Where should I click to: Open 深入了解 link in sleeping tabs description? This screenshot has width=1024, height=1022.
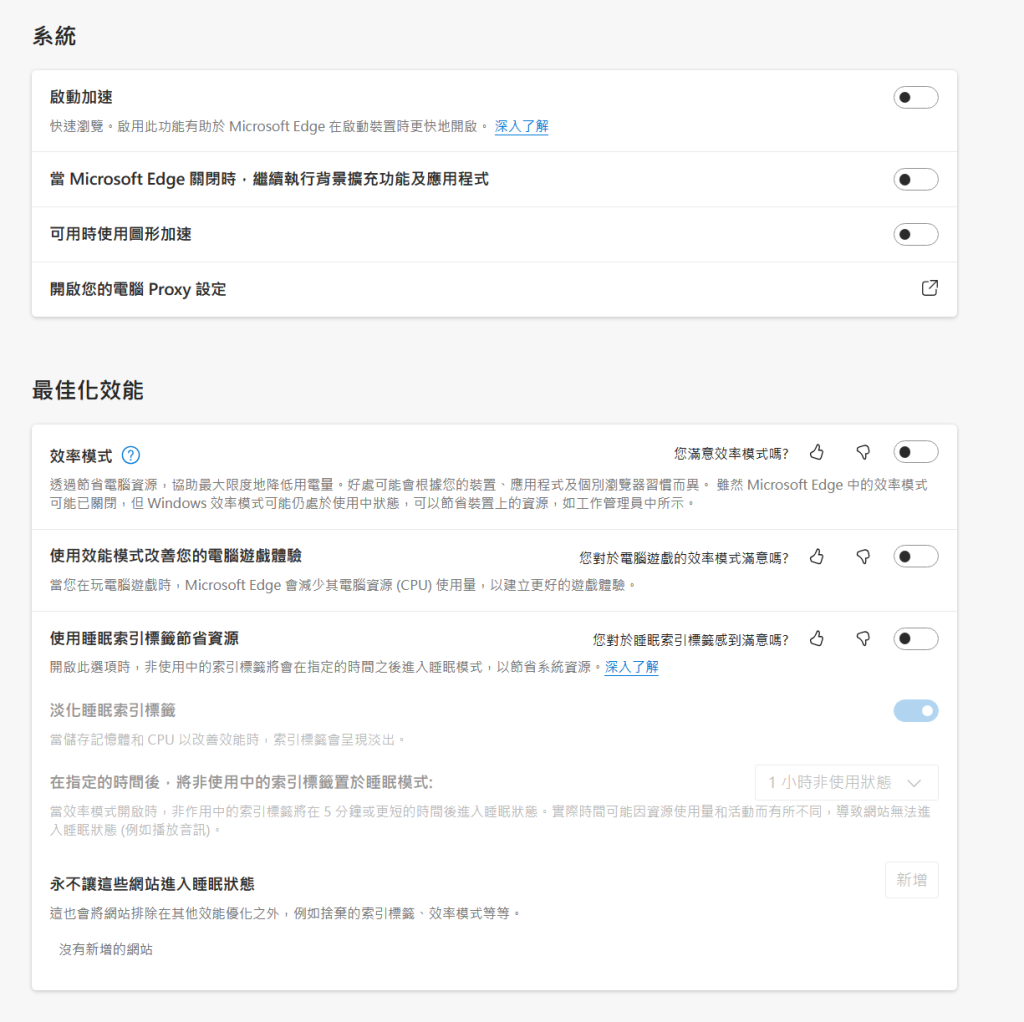(631, 667)
